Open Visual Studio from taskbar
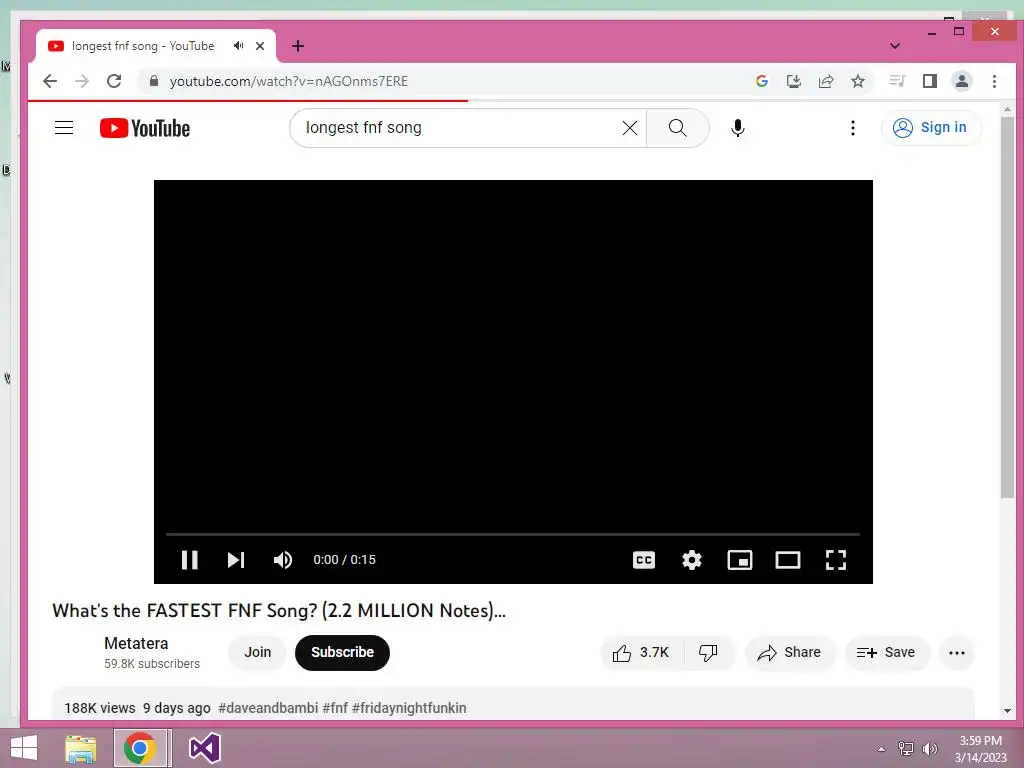The image size is (1024, 768). 204,748
